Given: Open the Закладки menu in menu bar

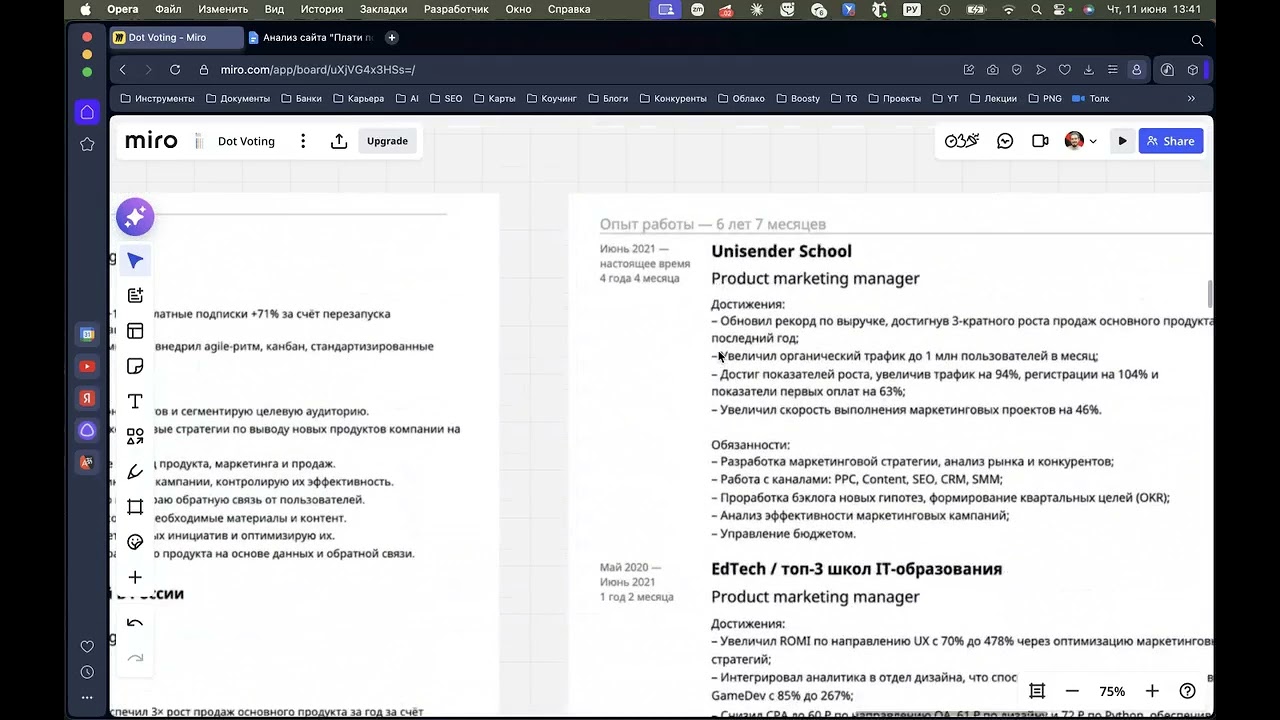Looking at the screenshot, I should coord(383,9).
